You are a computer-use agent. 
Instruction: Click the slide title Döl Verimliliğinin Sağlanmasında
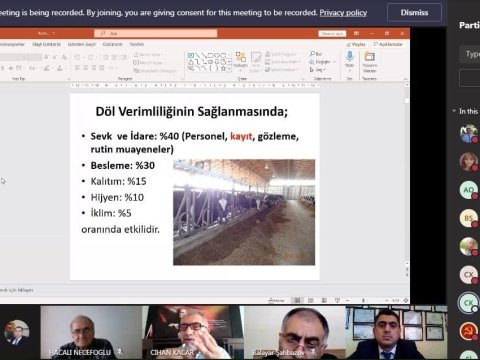(x=192, y=111)
